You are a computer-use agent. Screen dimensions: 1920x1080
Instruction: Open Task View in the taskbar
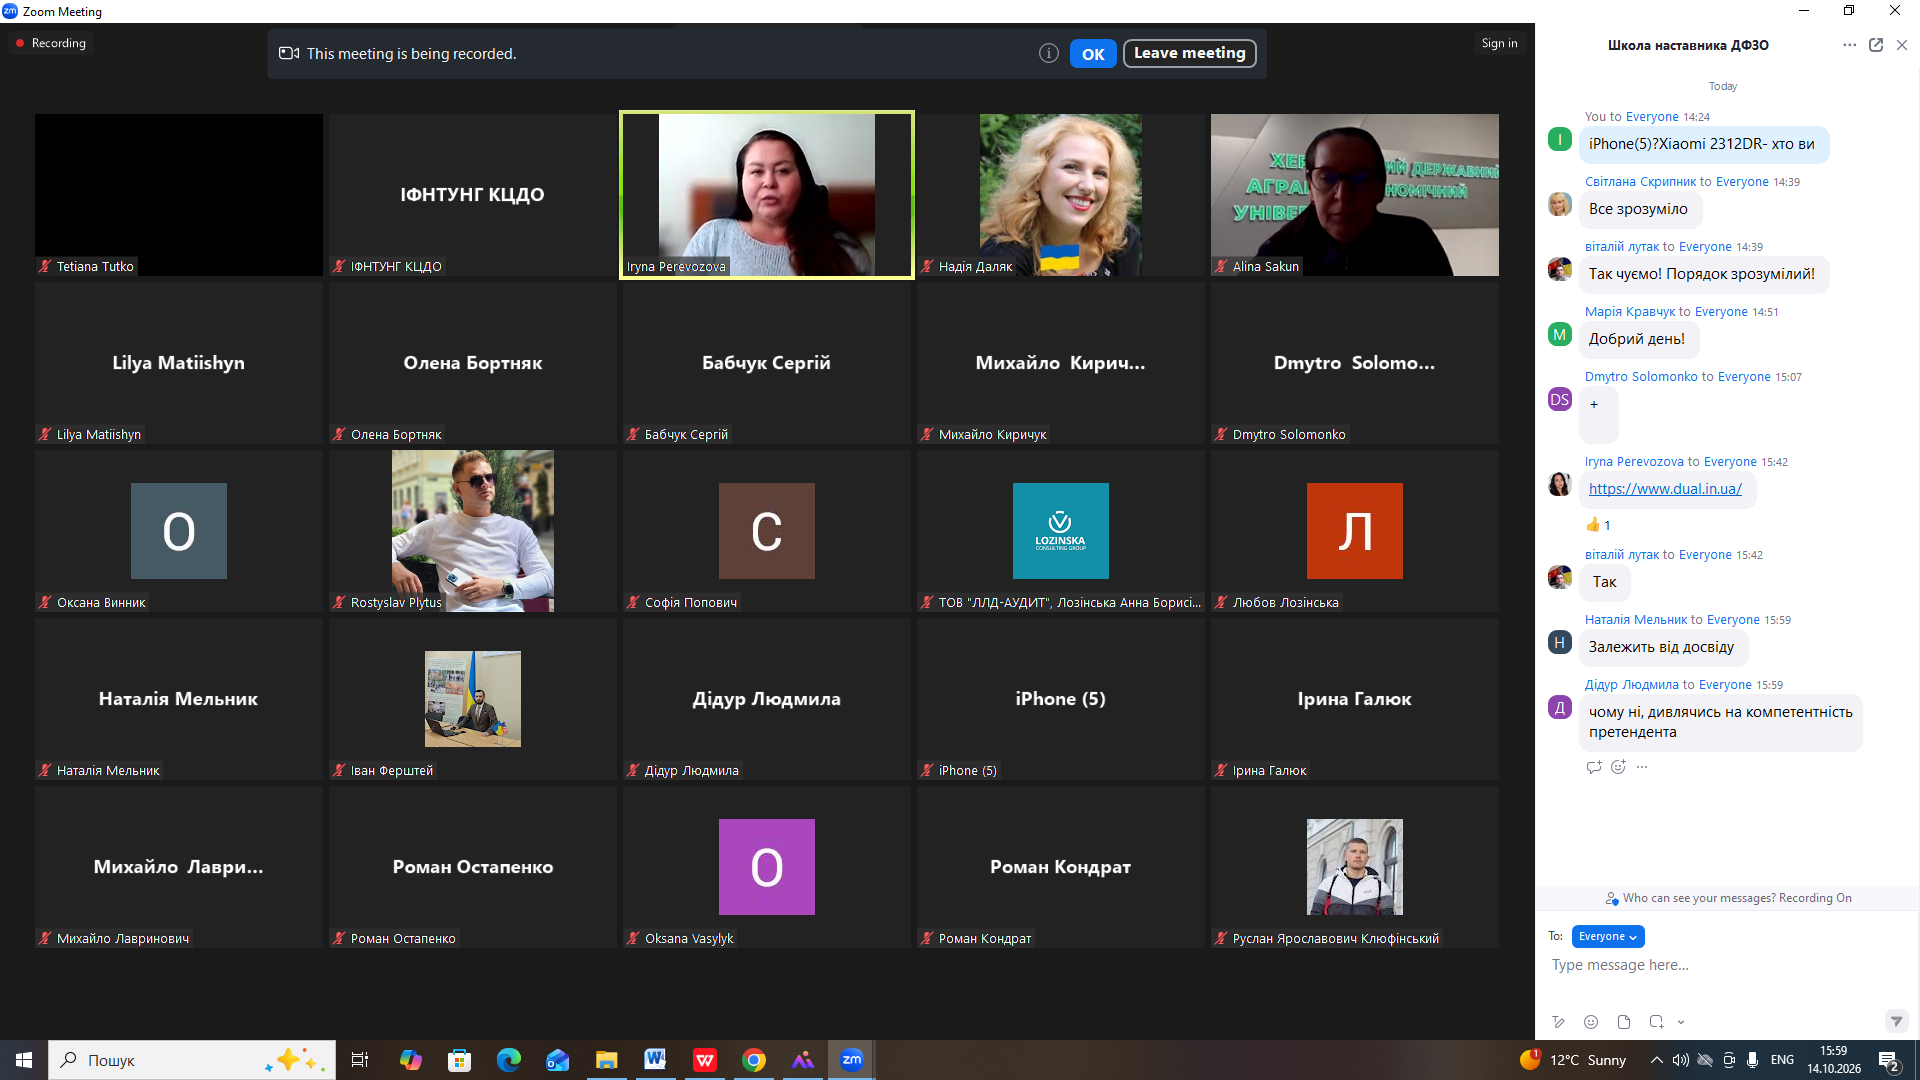360,1060
